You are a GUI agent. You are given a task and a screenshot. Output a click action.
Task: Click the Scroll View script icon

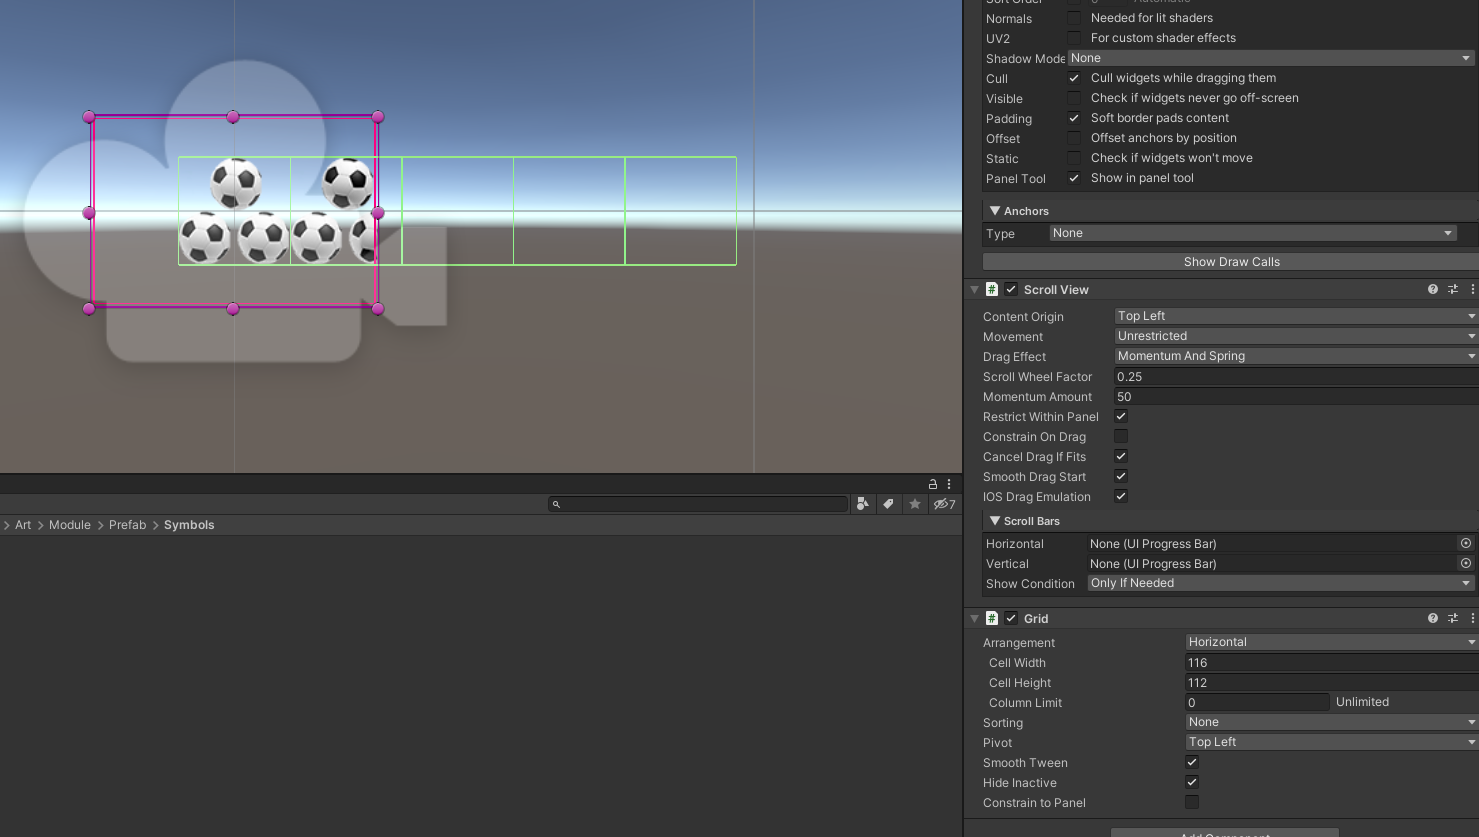[992, 289]
